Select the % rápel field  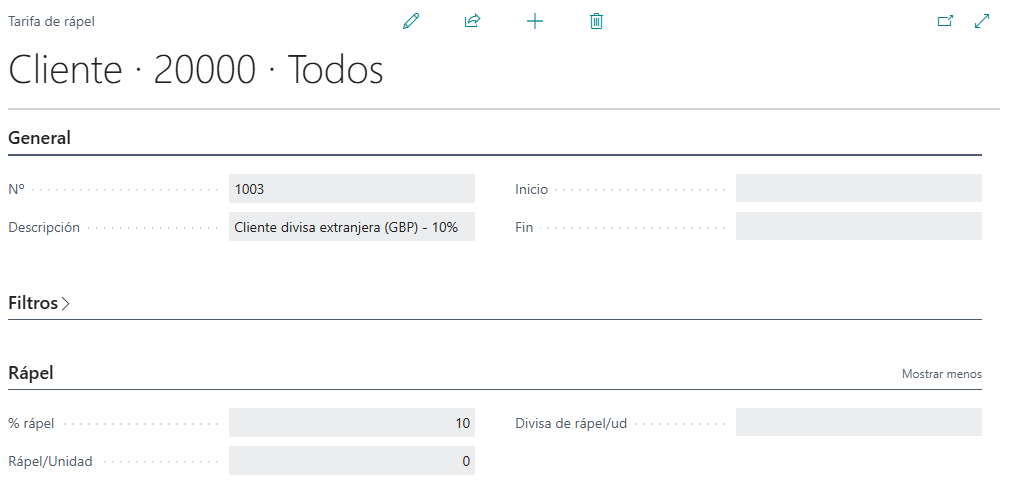click(x=351, y=423)
